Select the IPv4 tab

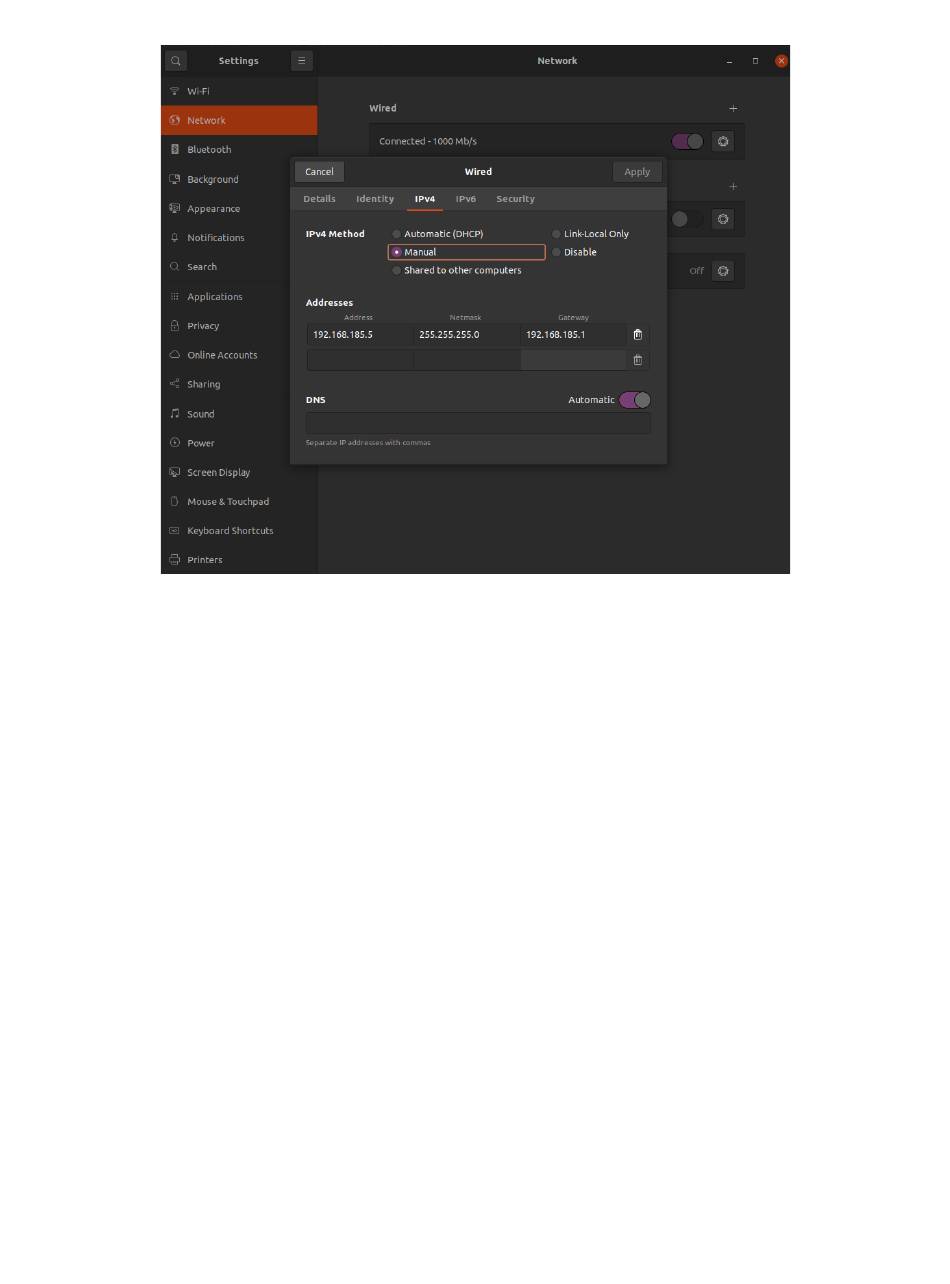pyautogui.click(x=425, y=199)
